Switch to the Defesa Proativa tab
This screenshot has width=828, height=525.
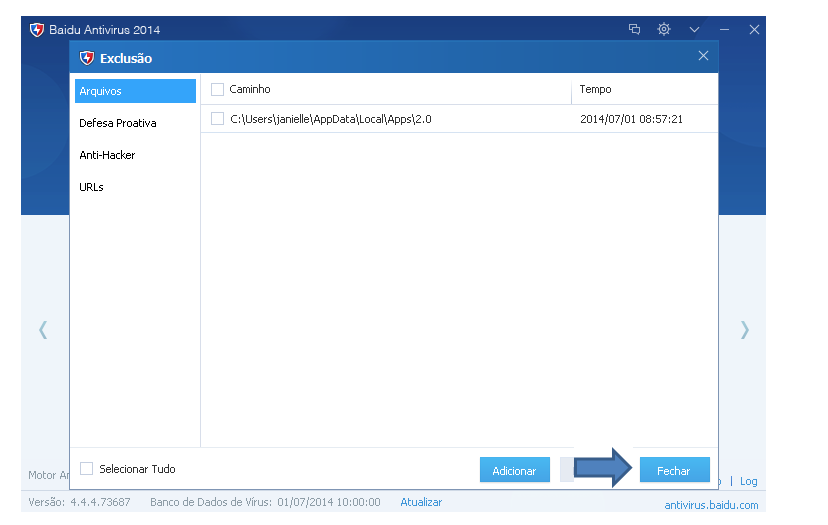[x=118, y=123]
